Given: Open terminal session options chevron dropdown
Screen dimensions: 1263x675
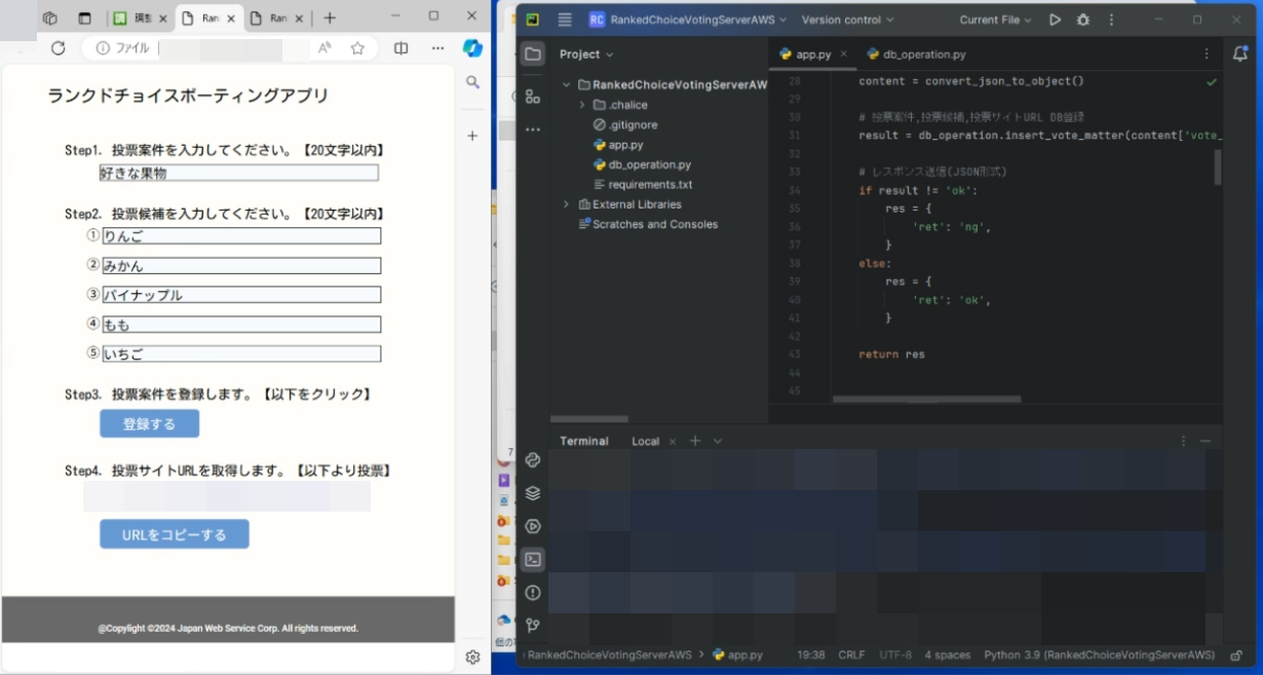Looking at the screenshot, I should (717, 441).
